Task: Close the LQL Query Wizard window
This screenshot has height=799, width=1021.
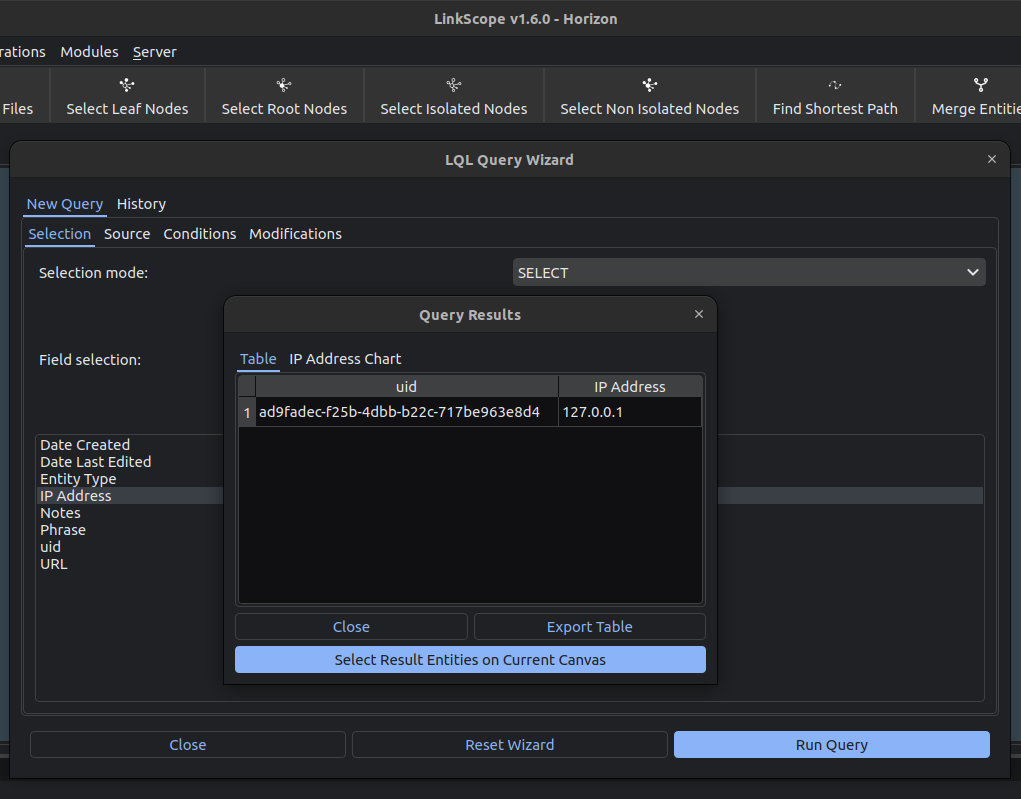Action: tap(992, 160)
